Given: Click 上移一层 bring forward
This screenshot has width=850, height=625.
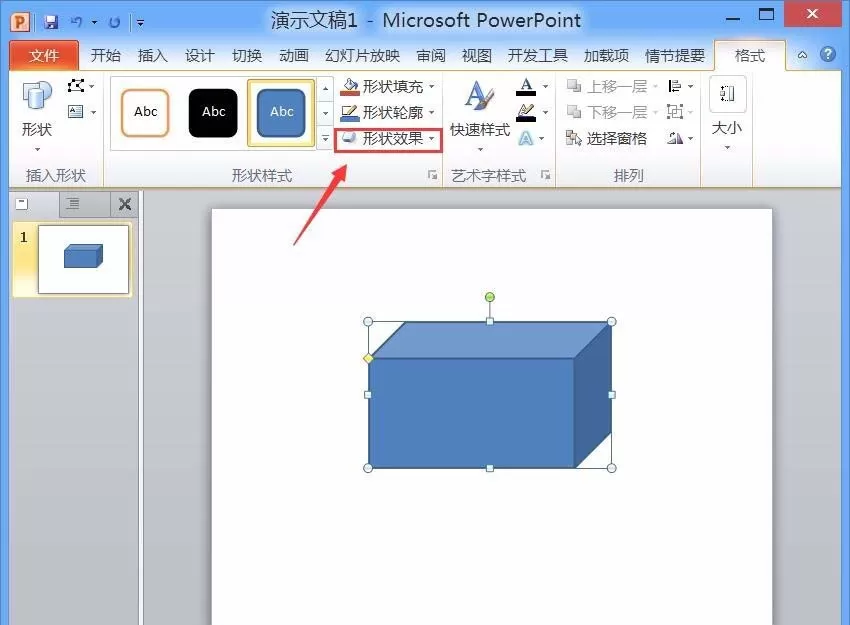Looking at the screenshot, I should pyautogui.click(x=607, y=86).
